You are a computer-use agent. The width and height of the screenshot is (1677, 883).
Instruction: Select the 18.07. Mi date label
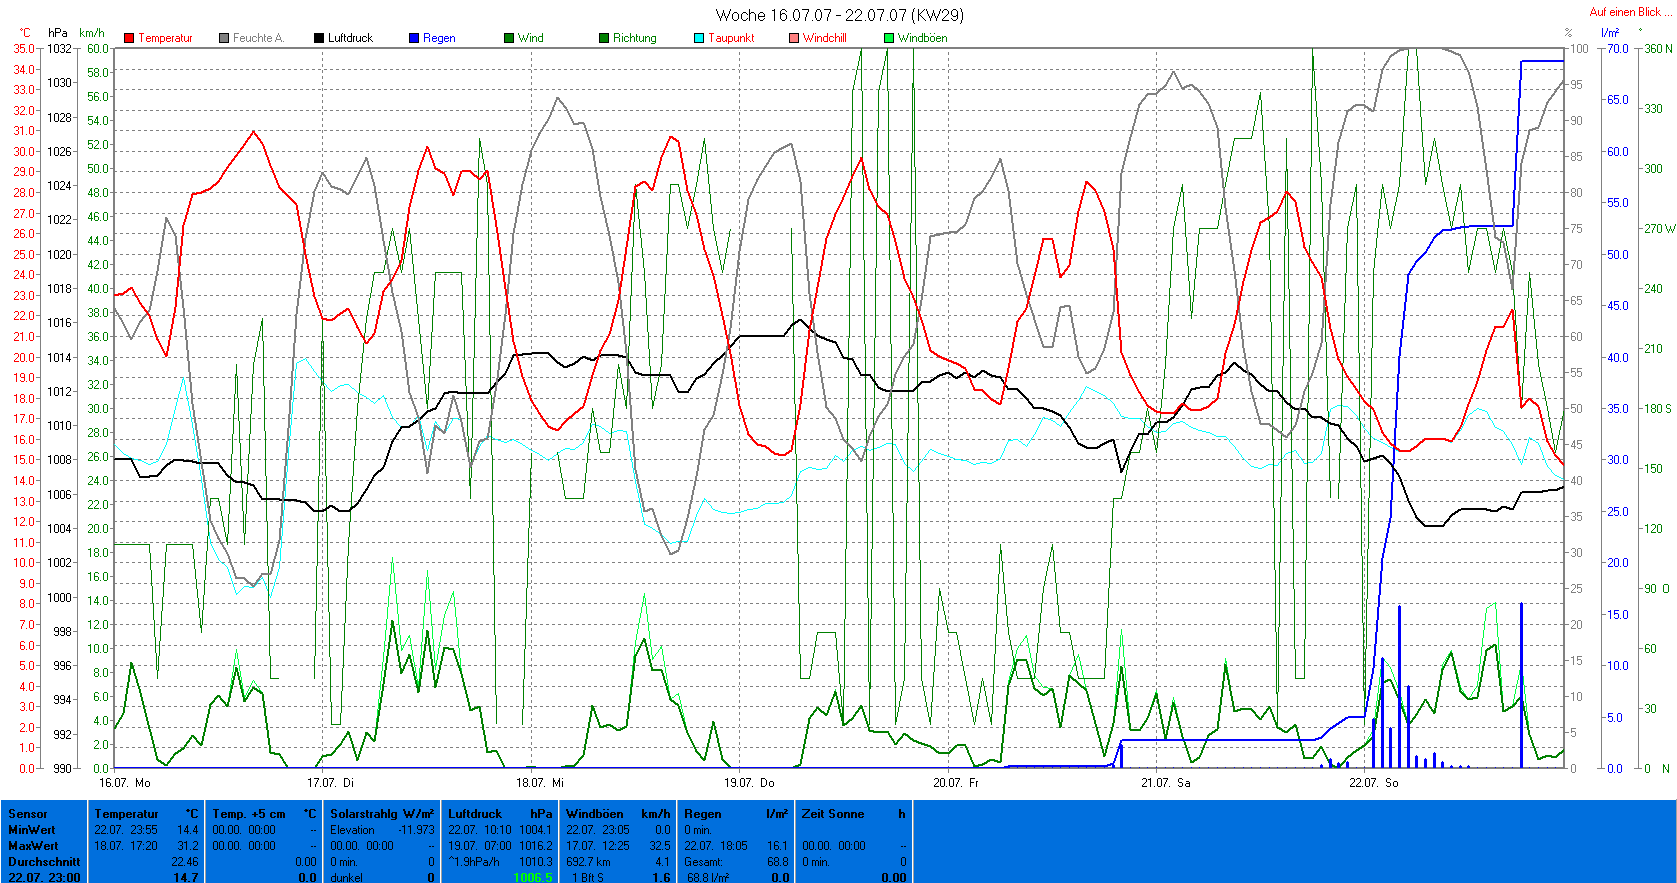[x=539, y=782]
